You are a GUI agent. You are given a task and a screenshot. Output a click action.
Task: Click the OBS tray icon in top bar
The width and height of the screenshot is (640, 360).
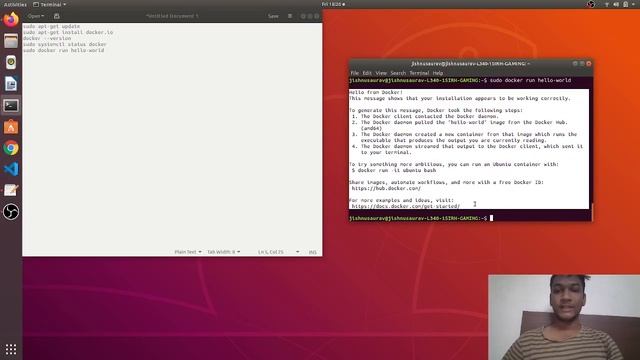click(x=591, y=4)
